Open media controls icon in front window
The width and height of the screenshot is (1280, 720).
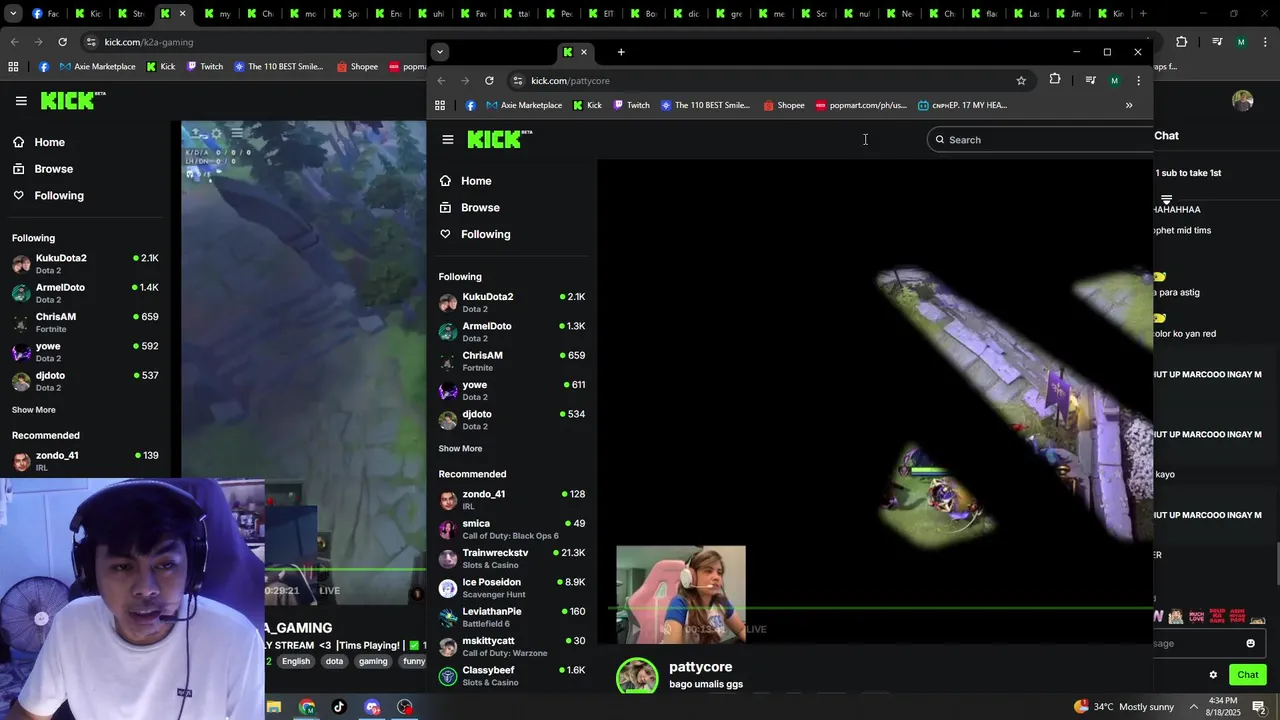tap(1090, 80)
